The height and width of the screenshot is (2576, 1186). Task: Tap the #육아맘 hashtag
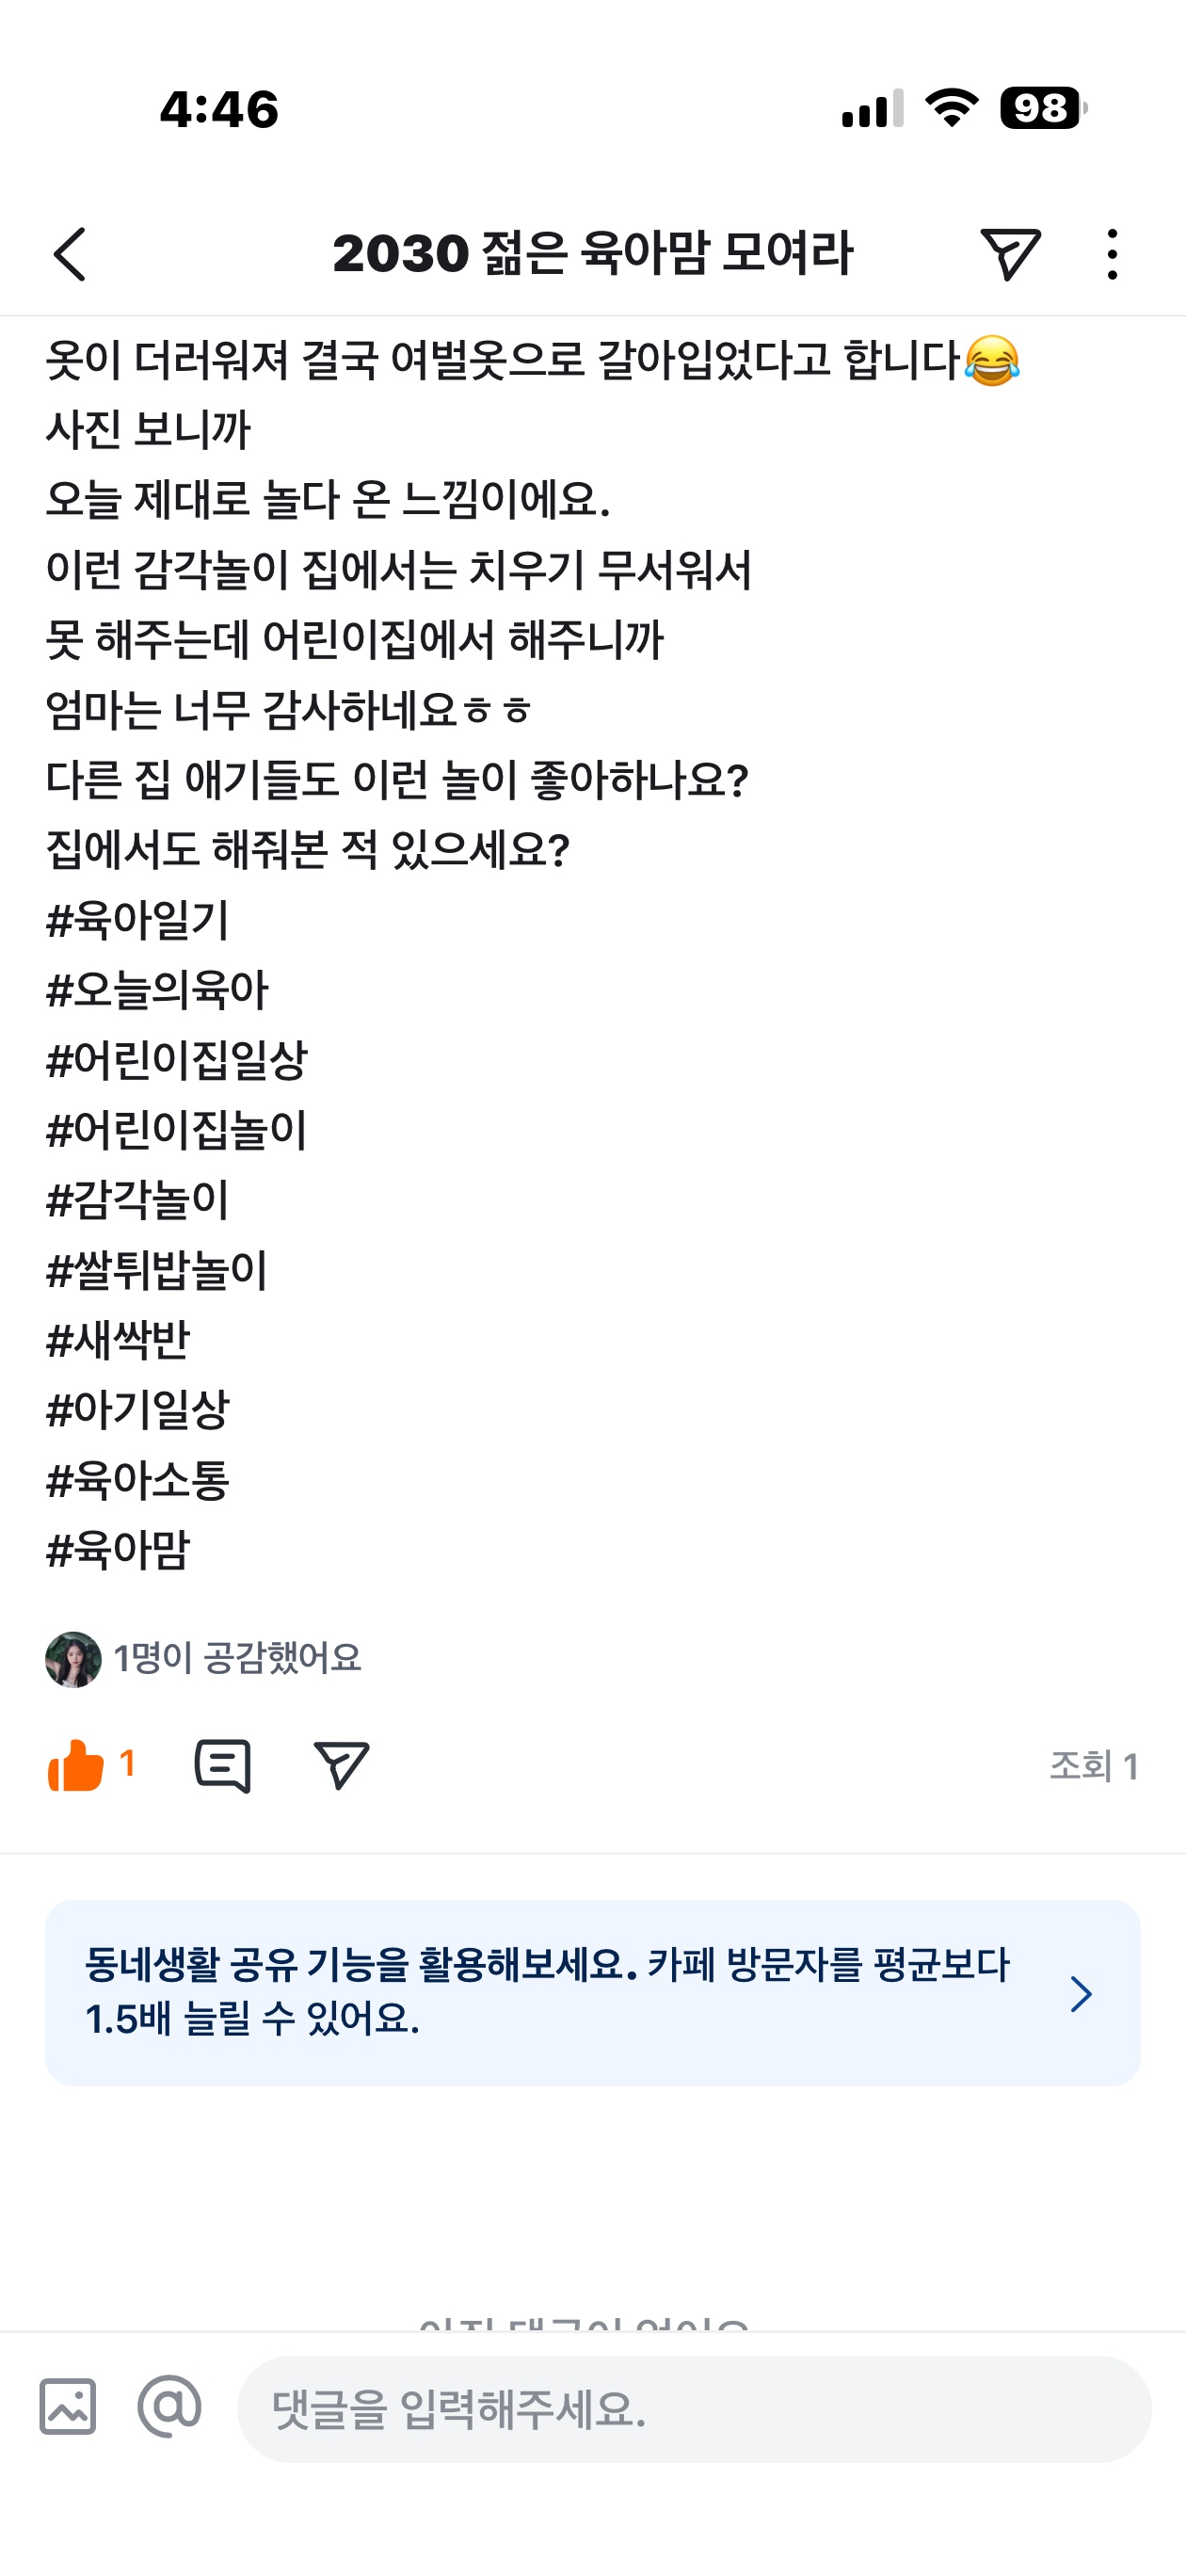(118, 1550)
